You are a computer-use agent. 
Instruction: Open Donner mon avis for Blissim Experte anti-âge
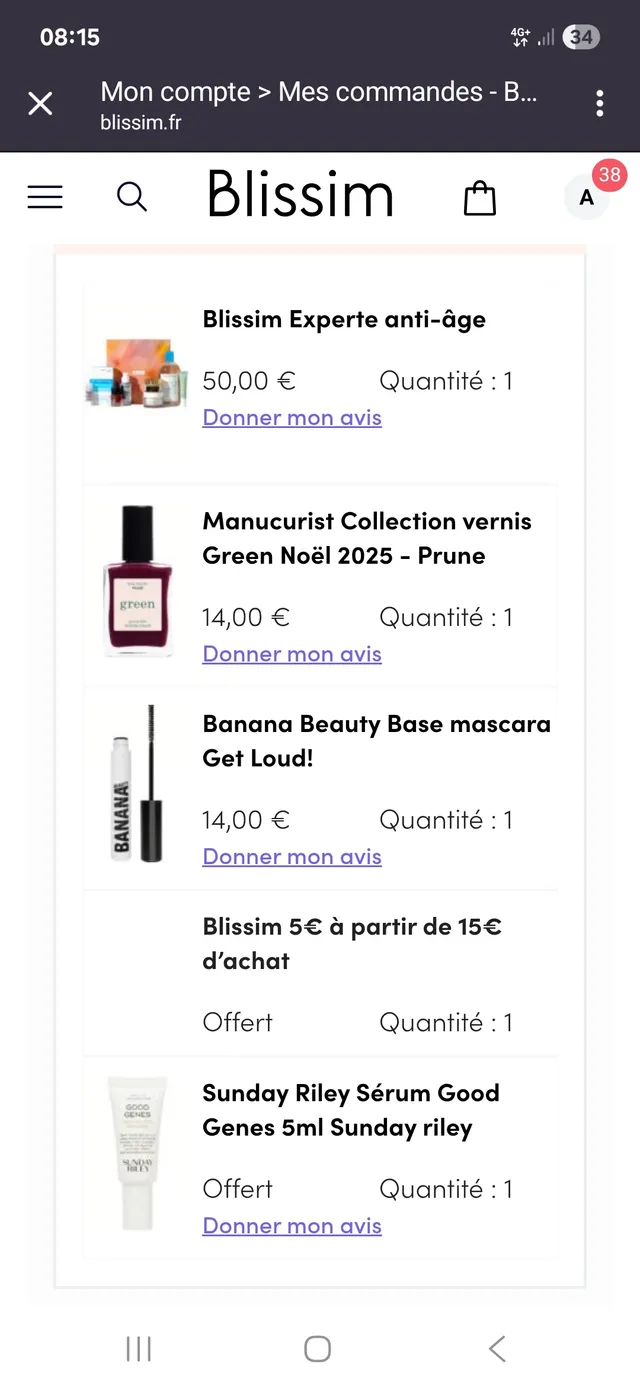(292, 417)
